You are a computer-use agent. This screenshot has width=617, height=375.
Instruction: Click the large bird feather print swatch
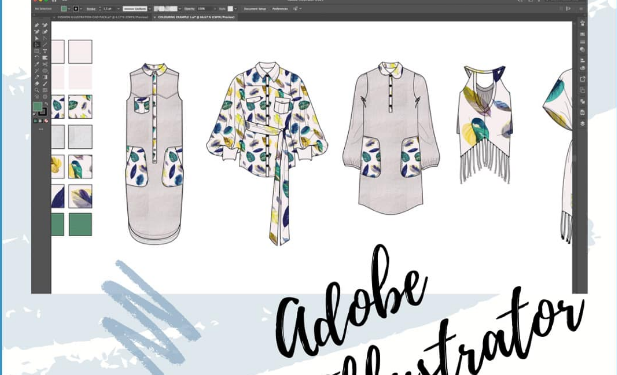pos(80,166)
